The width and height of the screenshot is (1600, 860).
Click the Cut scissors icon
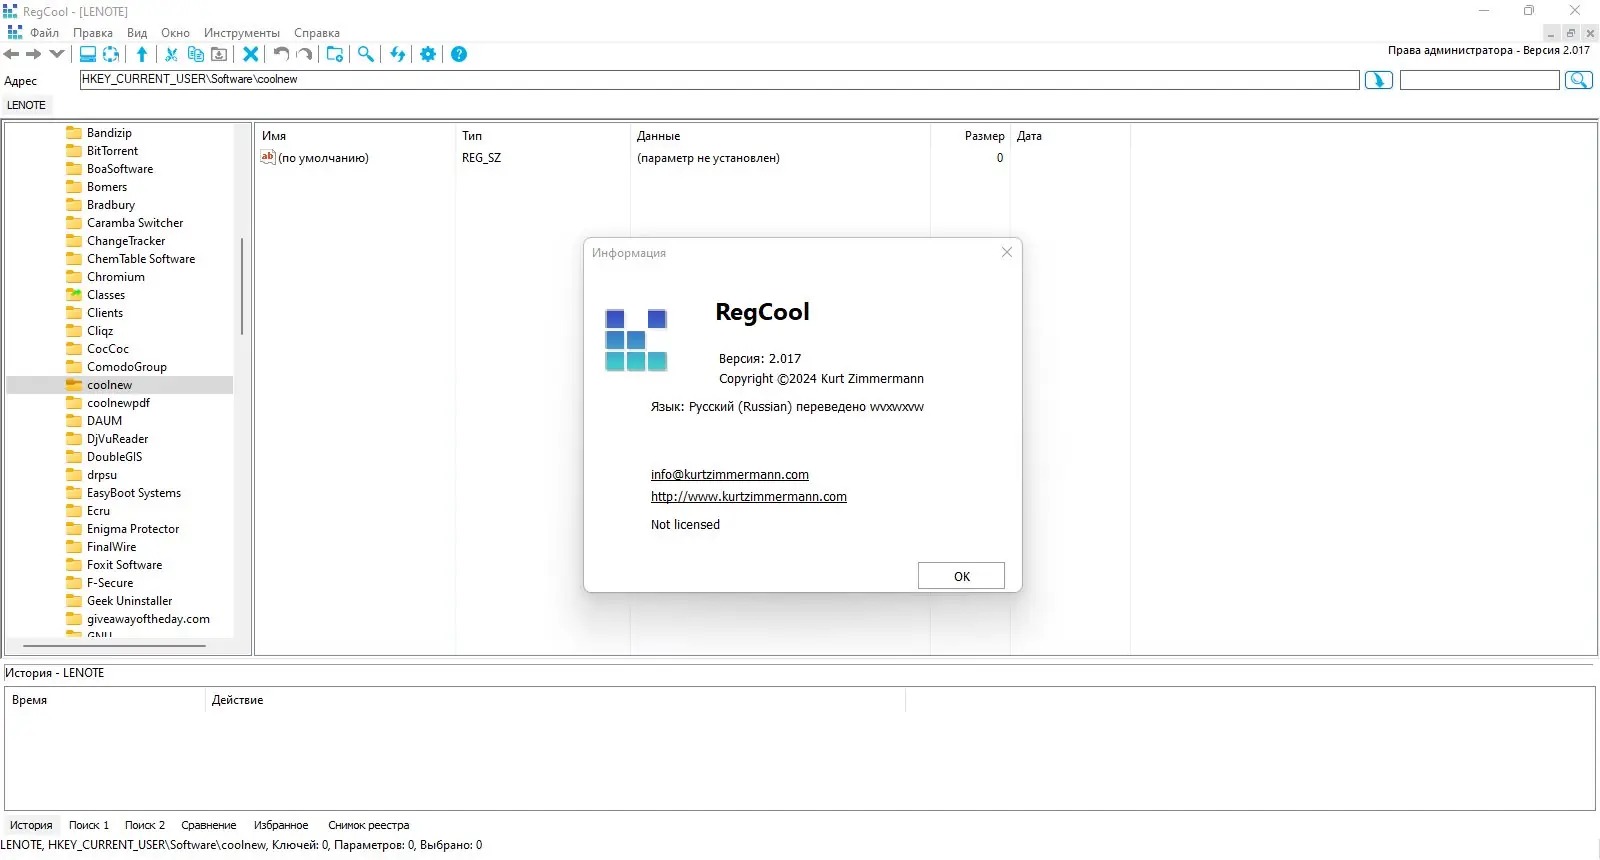[171, 54]
